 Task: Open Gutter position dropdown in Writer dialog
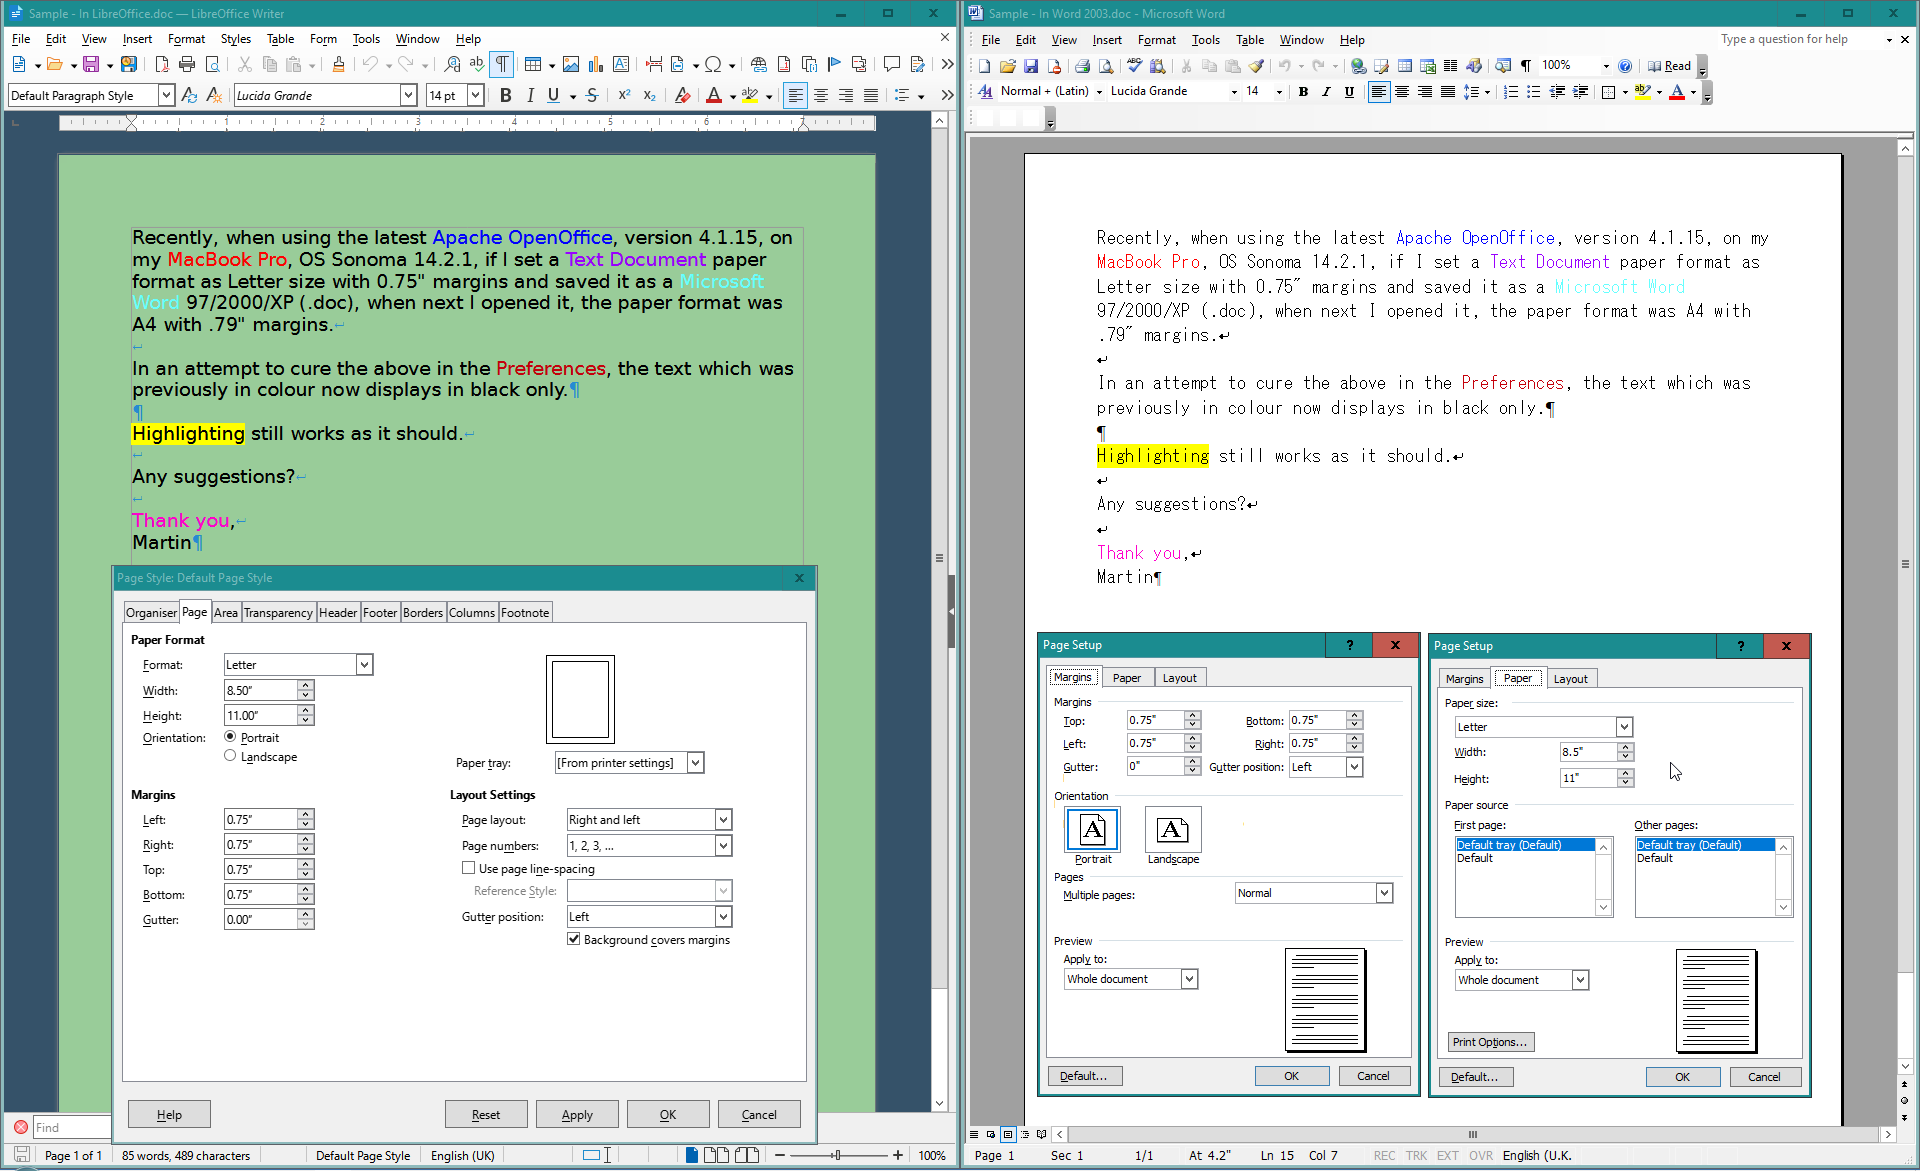[x=723, y=916]
